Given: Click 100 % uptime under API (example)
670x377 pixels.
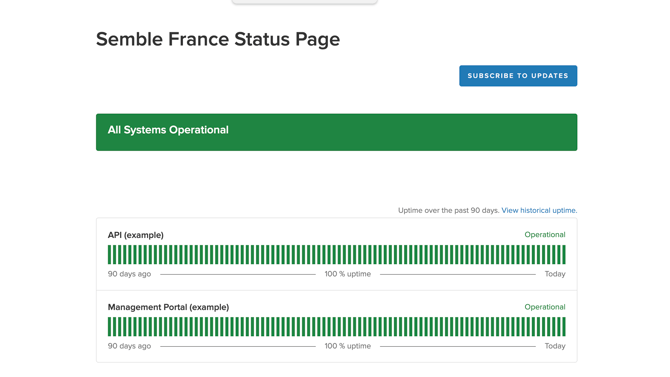Looking at the screenshot, I should (x=348, y=274).
